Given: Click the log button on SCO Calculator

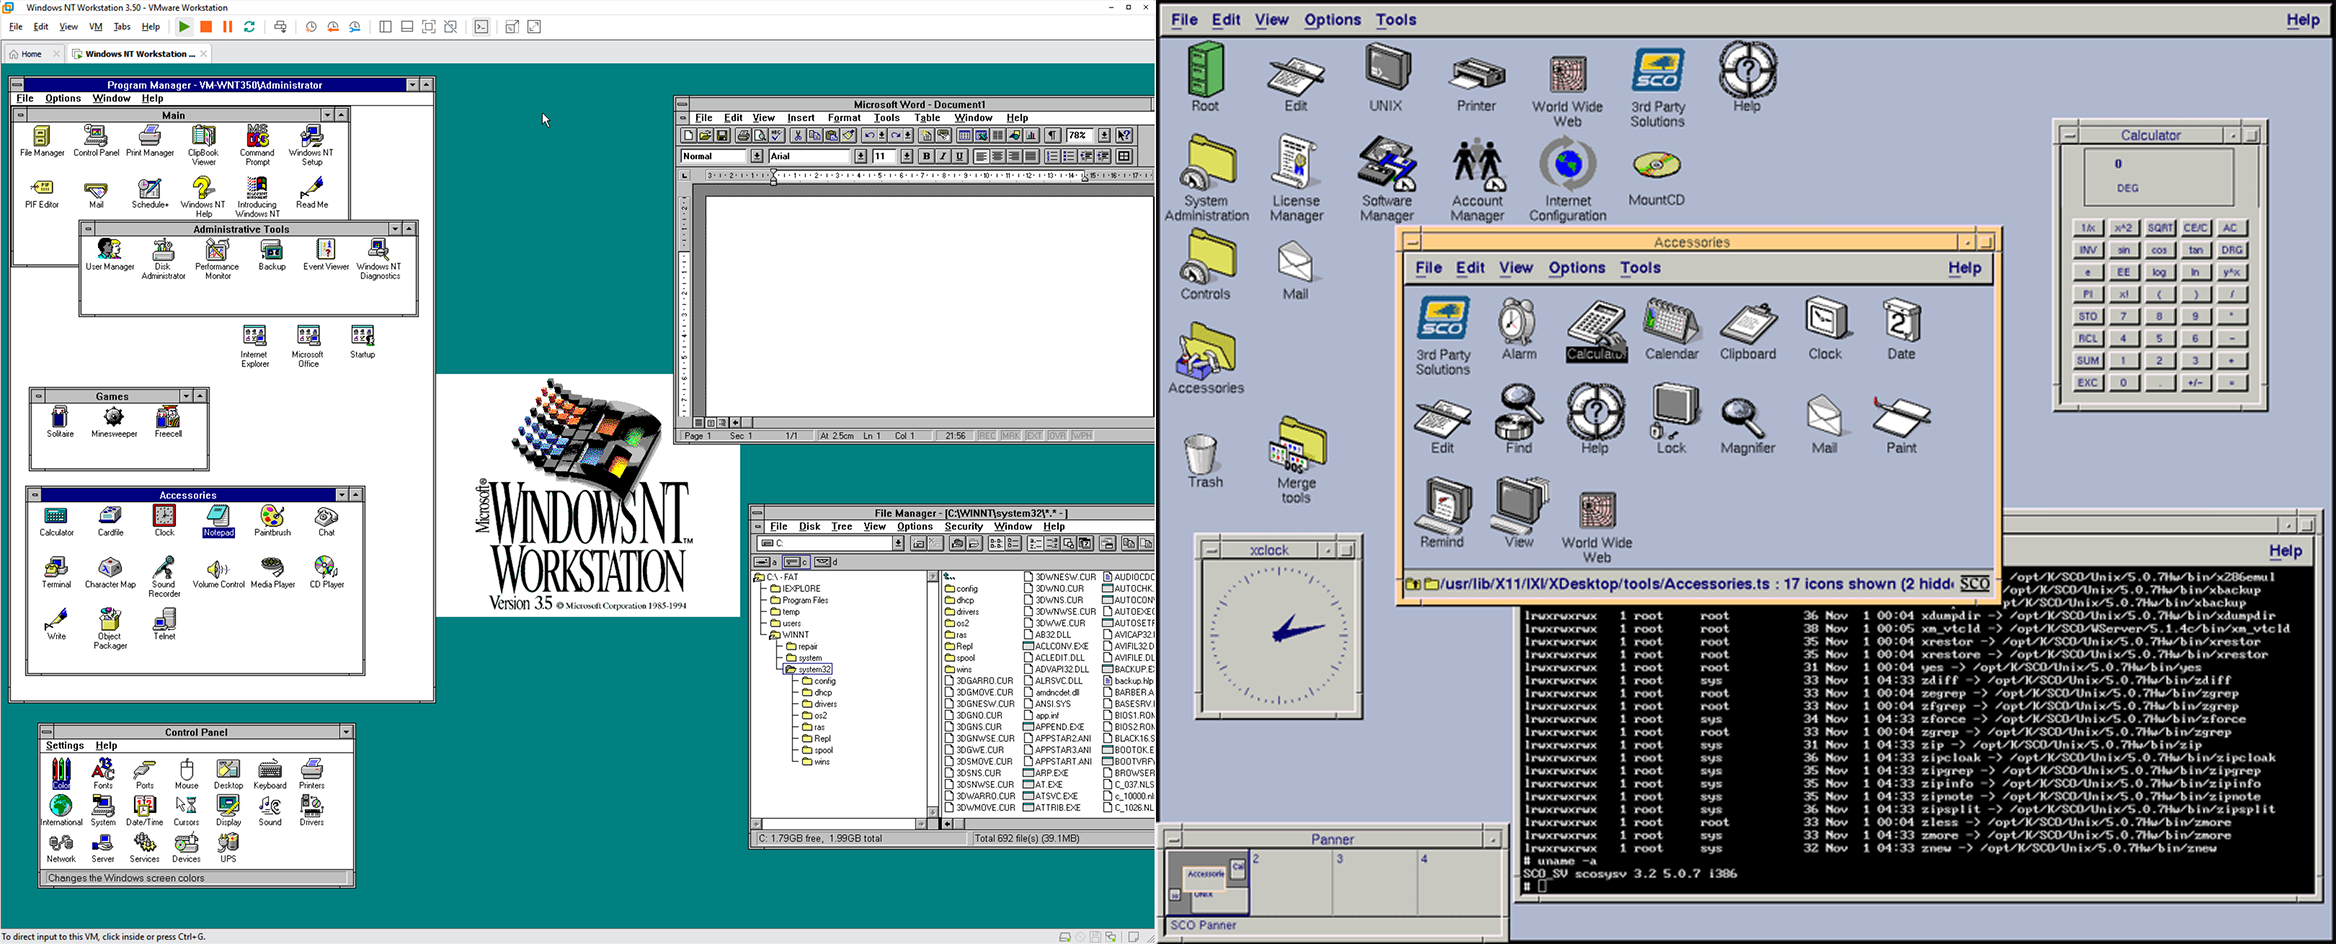Looking at the screenshot, I should click(2160, 272).
